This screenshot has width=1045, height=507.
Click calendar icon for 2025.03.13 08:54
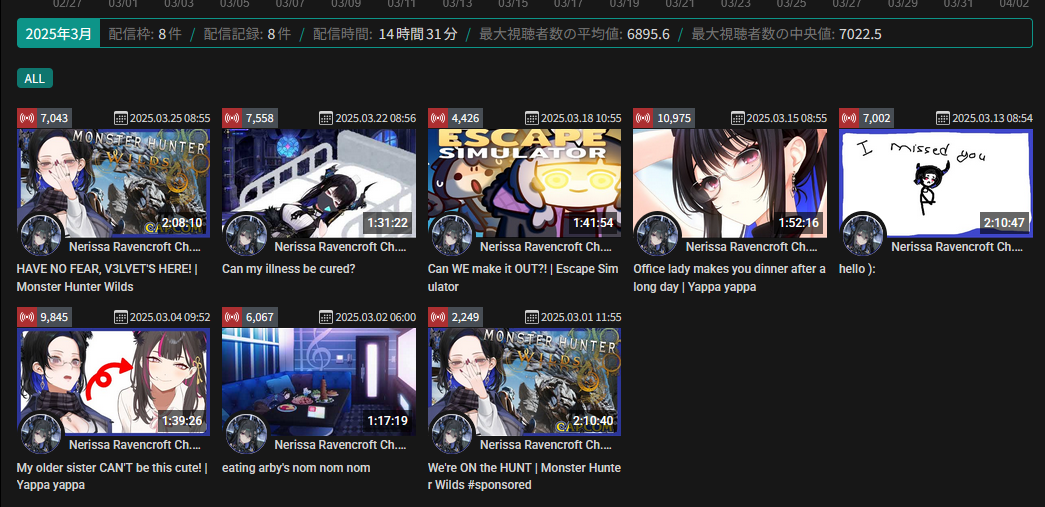tap(943, 119)
